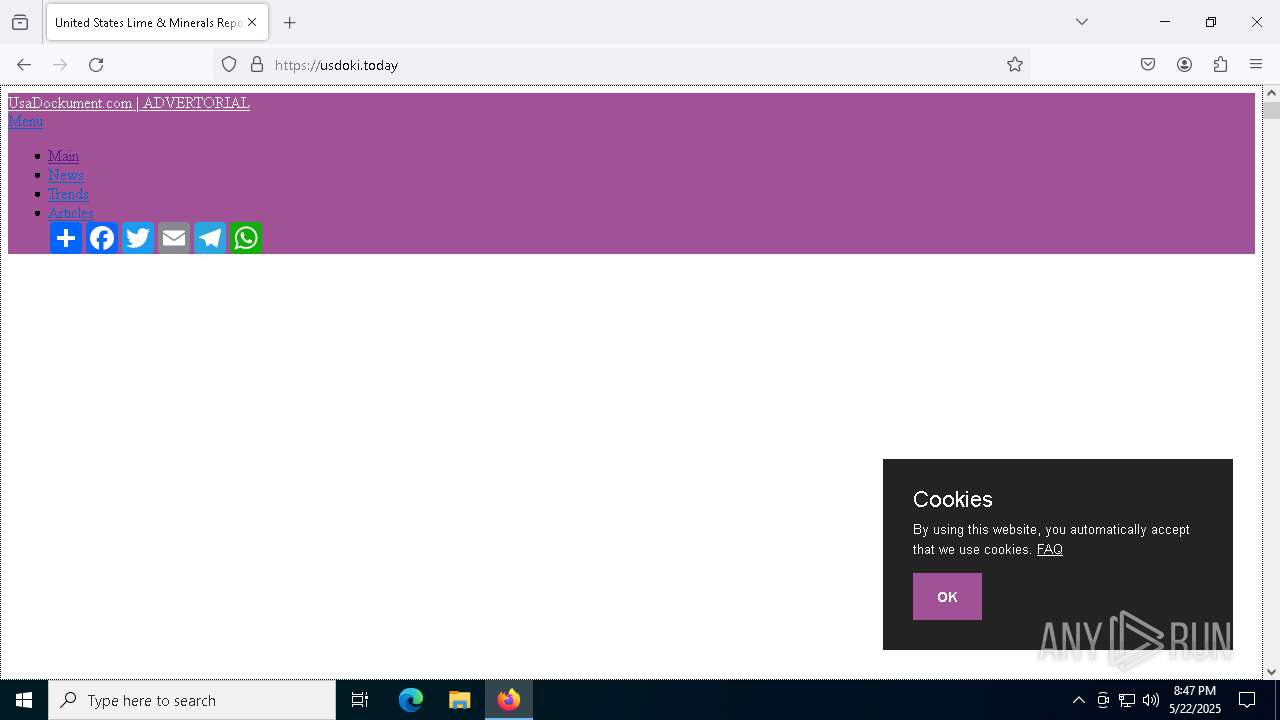Open the Firefox application menu
Viewport: 1280px width, 720px height.
[x=1256, y=65]
